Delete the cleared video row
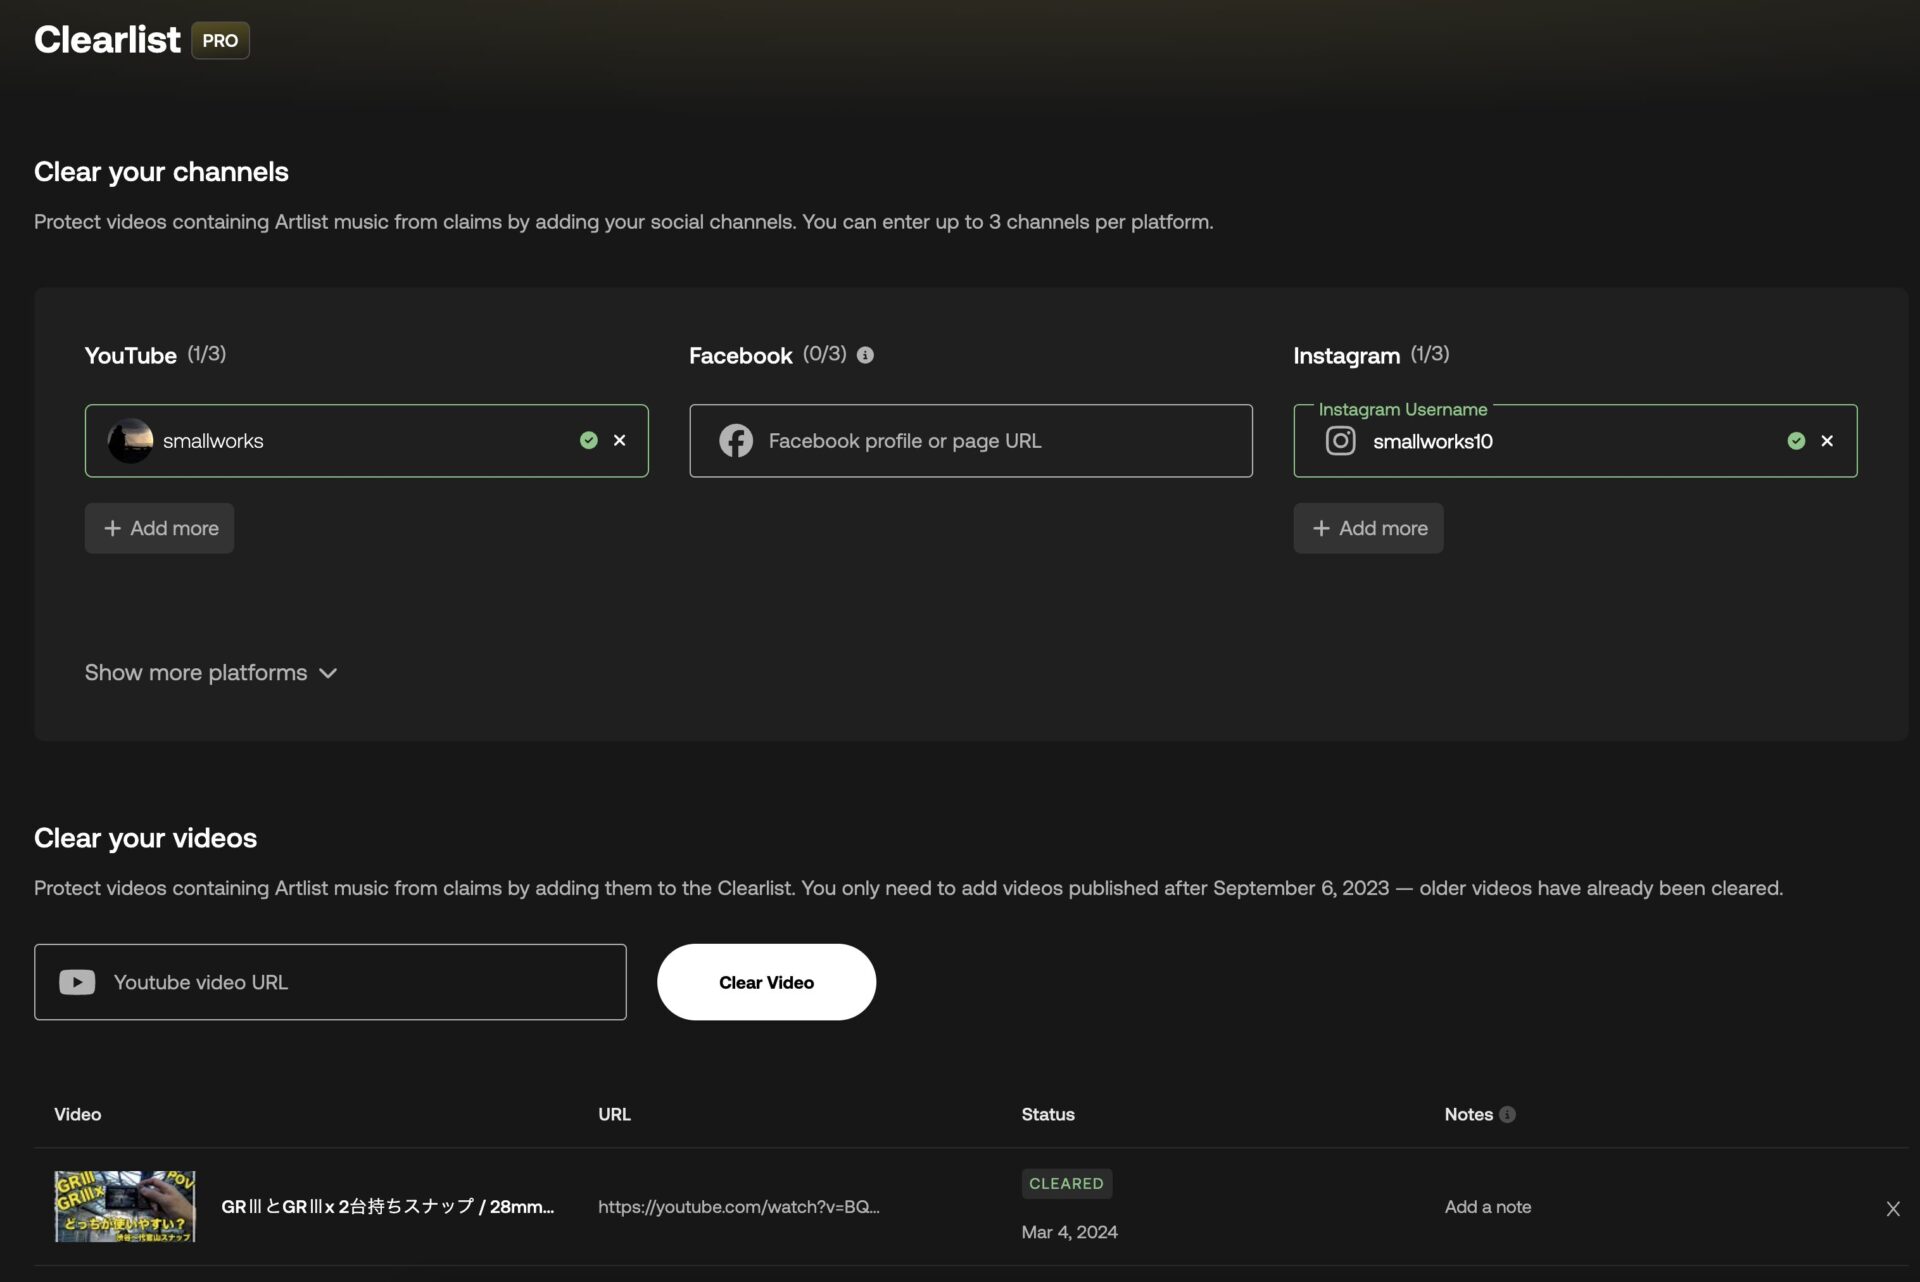The image size is (1920, 1282). 1892,1209
